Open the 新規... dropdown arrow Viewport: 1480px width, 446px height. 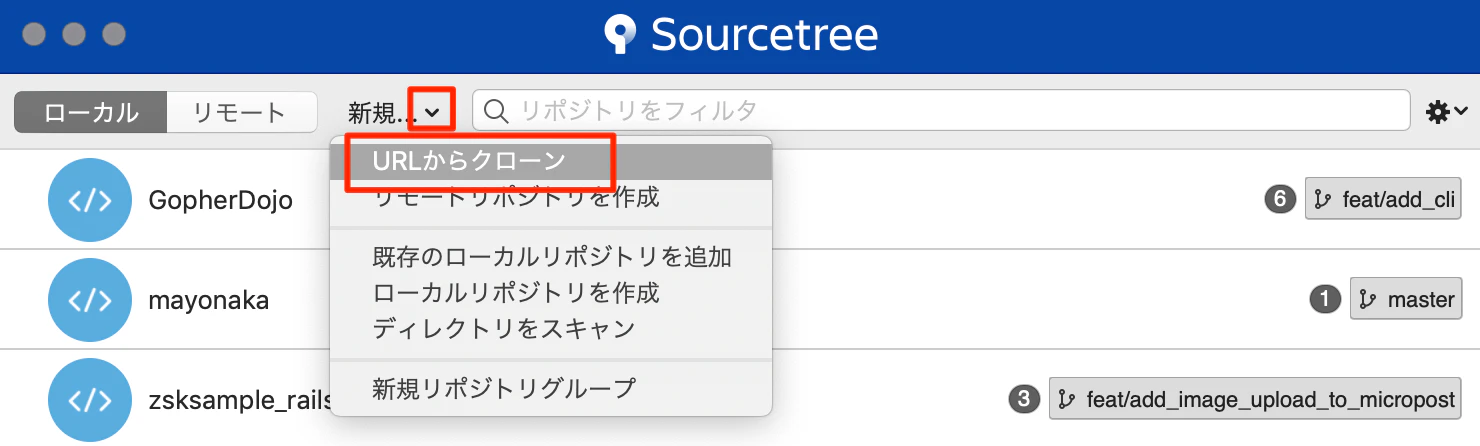432,112
